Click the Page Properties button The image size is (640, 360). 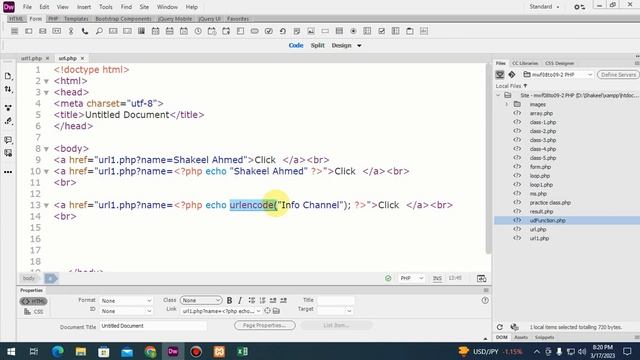265,325
